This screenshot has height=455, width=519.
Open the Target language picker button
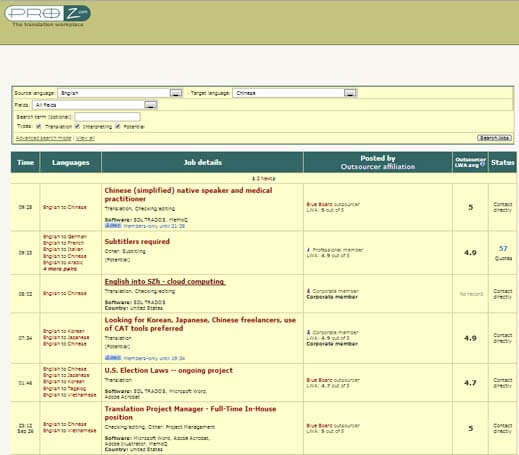click(x=350, y=93)
